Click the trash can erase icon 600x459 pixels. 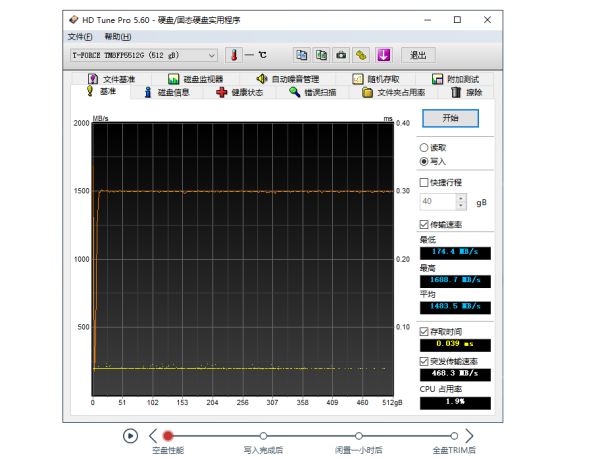click(x=456, y=92)
